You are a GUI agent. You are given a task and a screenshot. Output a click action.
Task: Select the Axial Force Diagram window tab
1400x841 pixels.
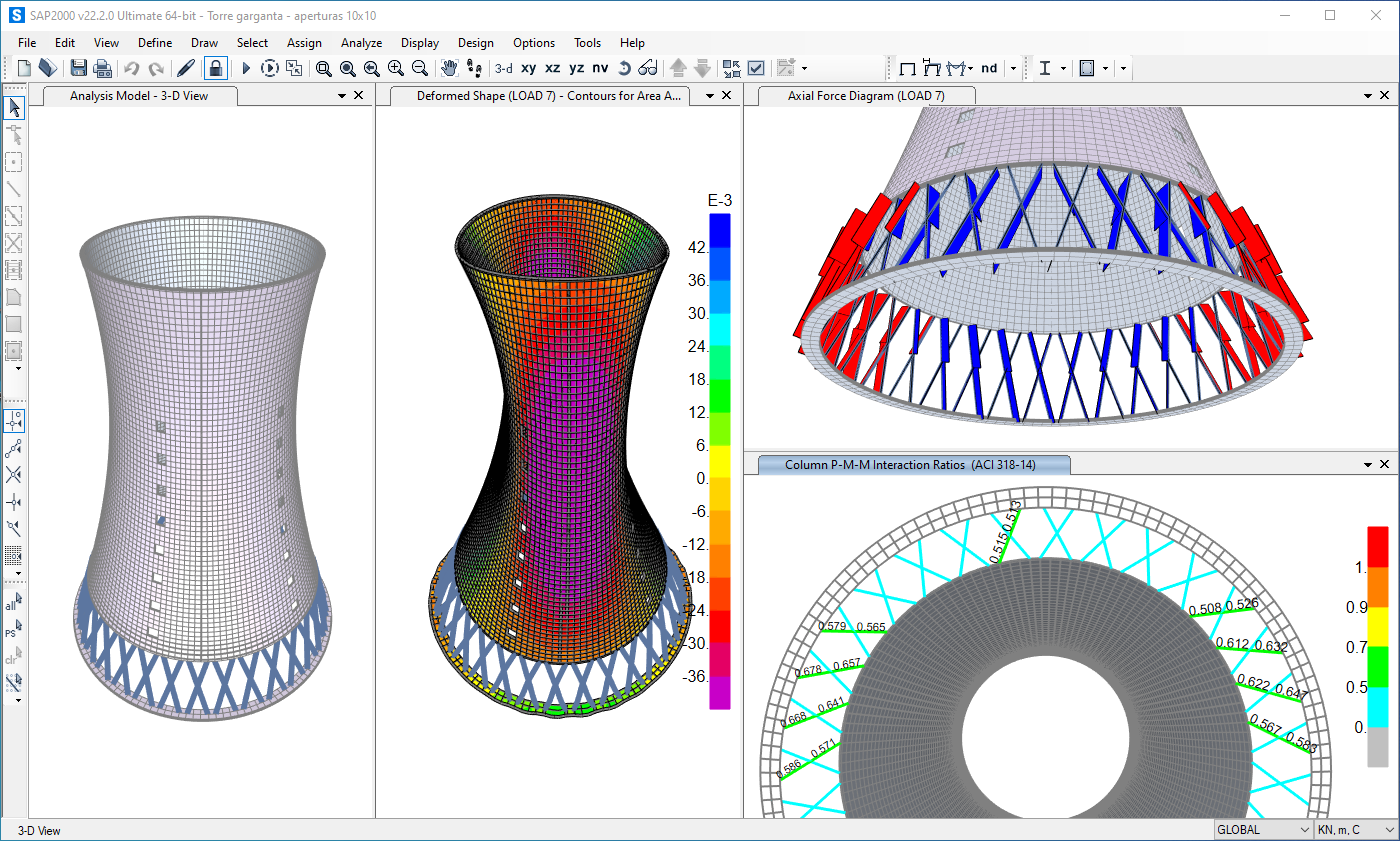(x=866, y=95)
